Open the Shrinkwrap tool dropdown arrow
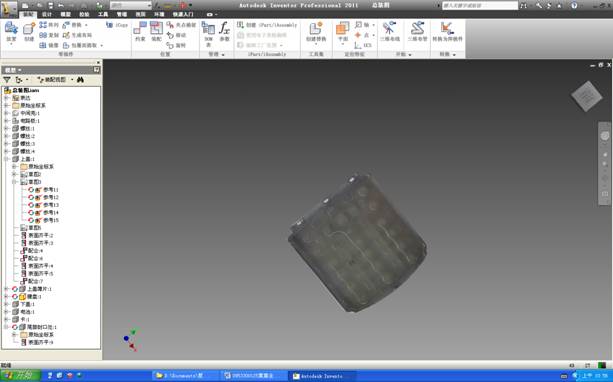Image resolution: width=613 pixels, height=382 pixels. [102, 45]
